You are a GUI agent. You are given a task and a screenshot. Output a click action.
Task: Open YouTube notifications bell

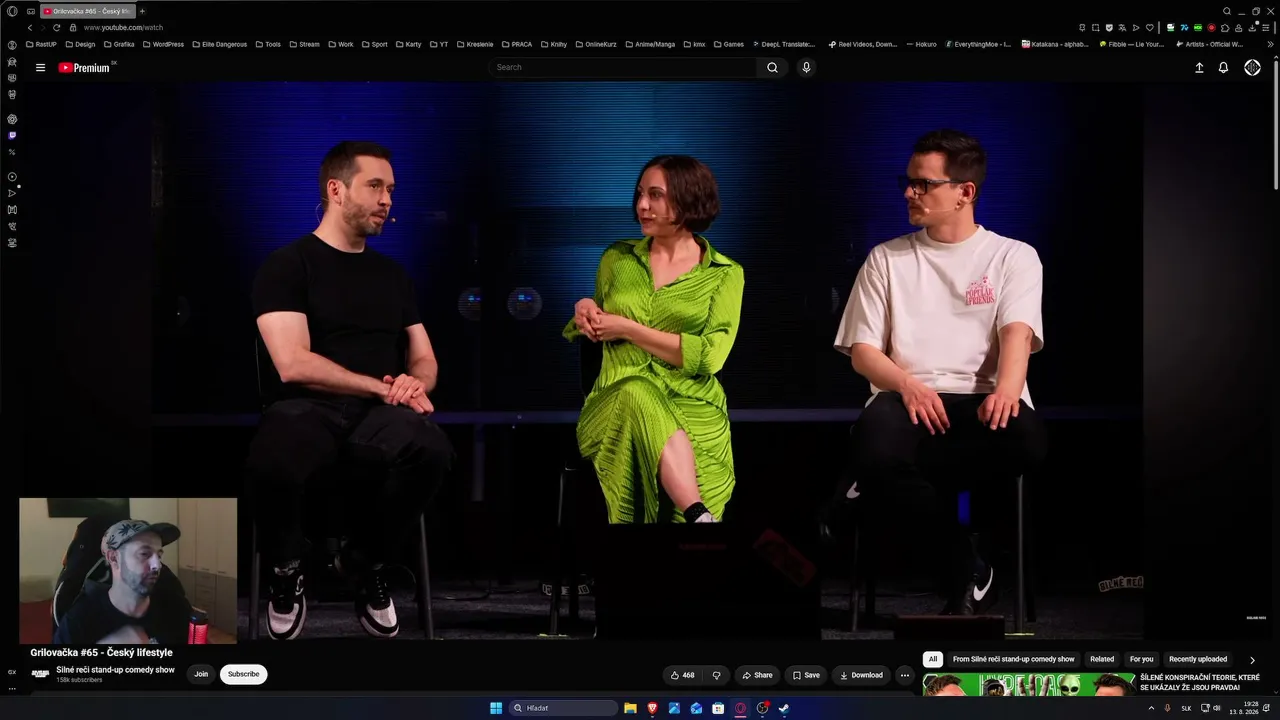pyautogui.click(x=1223, y=68)
